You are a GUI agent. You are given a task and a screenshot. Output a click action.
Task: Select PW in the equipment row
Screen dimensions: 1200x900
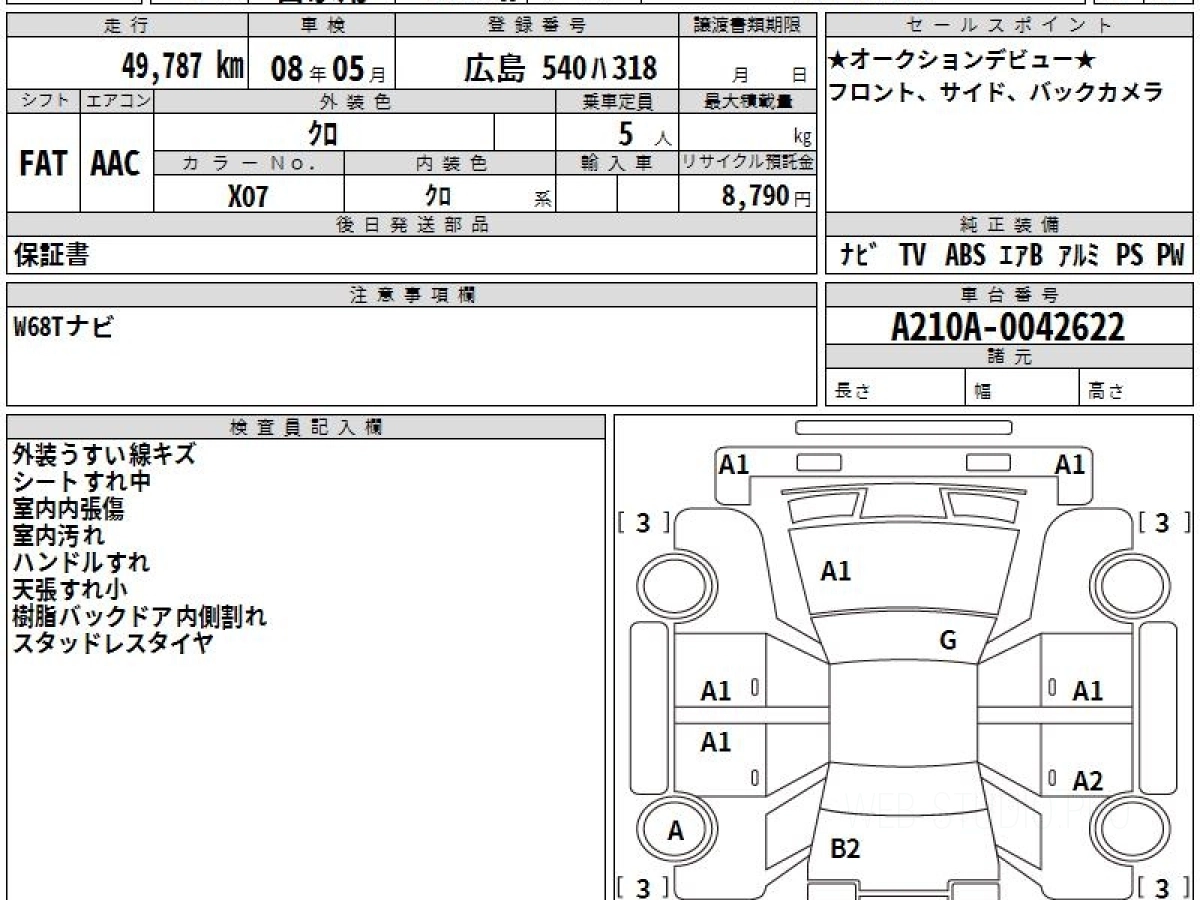(x=1171, y=255)
